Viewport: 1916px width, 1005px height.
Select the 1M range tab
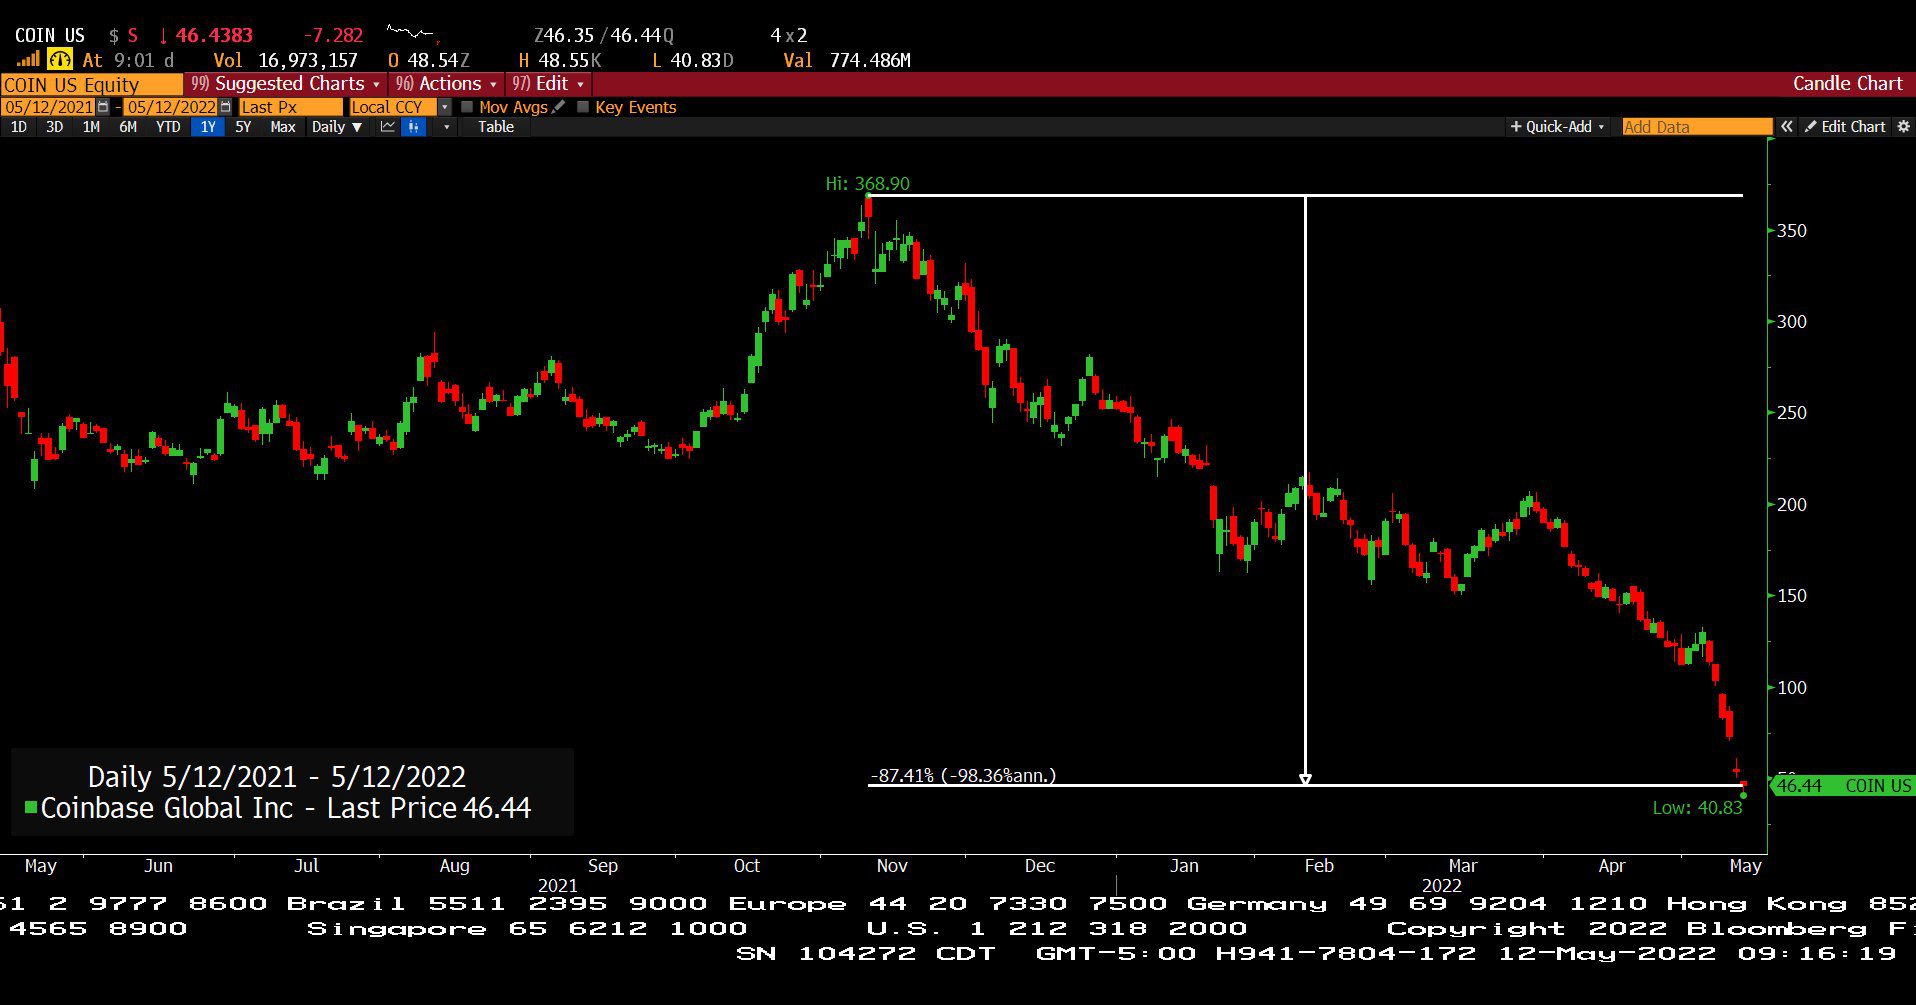91,127
